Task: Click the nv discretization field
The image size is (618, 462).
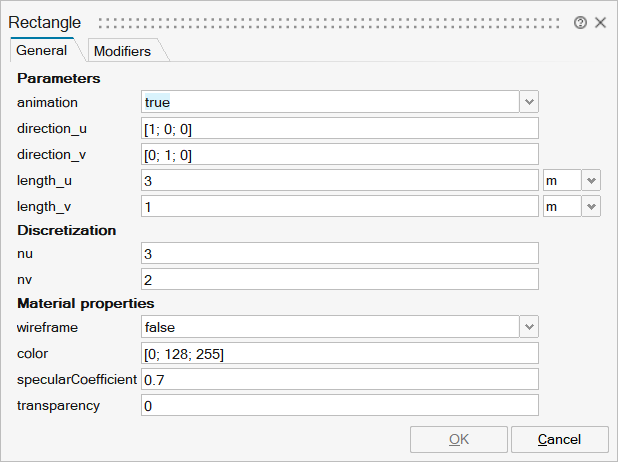Action: tap(340, 279)
